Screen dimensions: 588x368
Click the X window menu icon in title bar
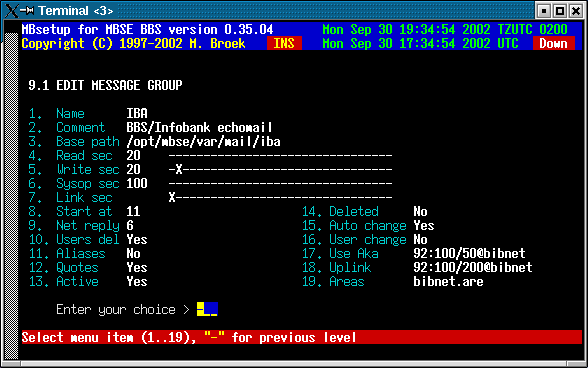pos(12,11)
